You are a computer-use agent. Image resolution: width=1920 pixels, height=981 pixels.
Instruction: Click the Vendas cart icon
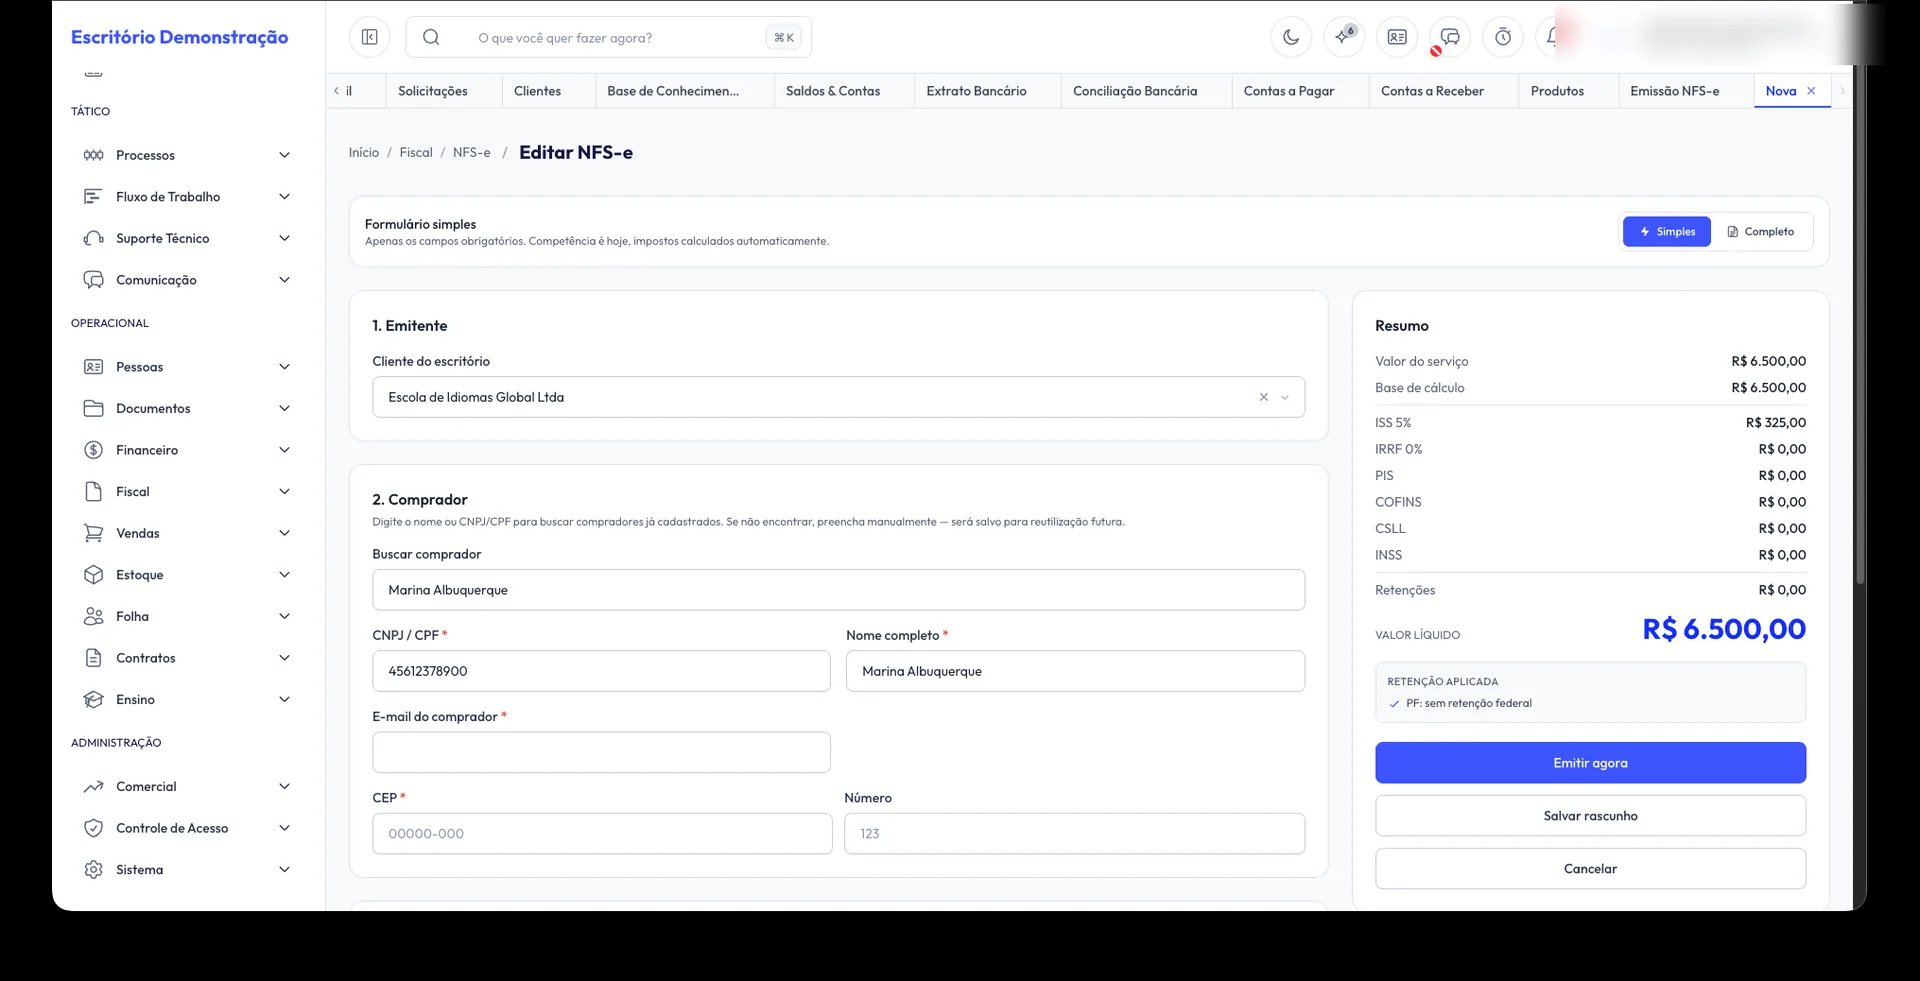pos(93,533)
